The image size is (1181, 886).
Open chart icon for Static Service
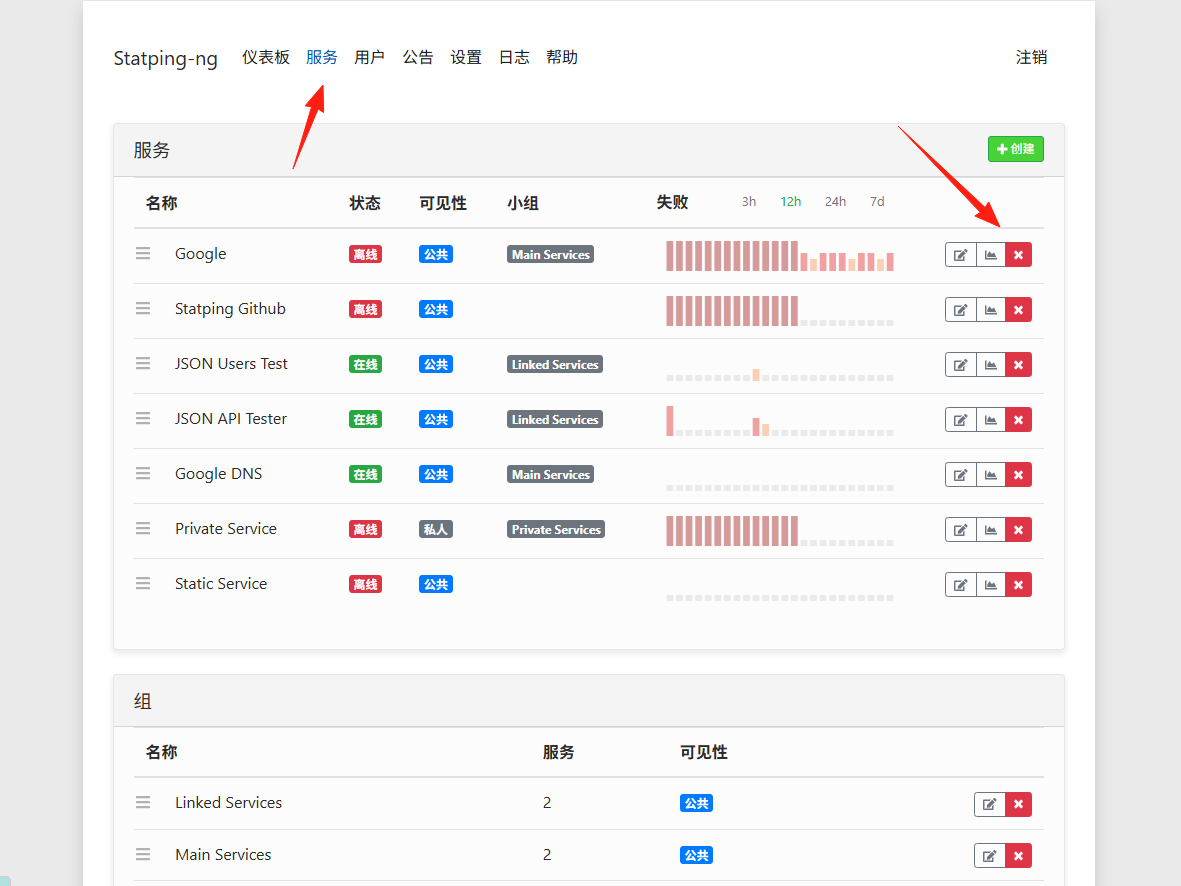point(990,585)
